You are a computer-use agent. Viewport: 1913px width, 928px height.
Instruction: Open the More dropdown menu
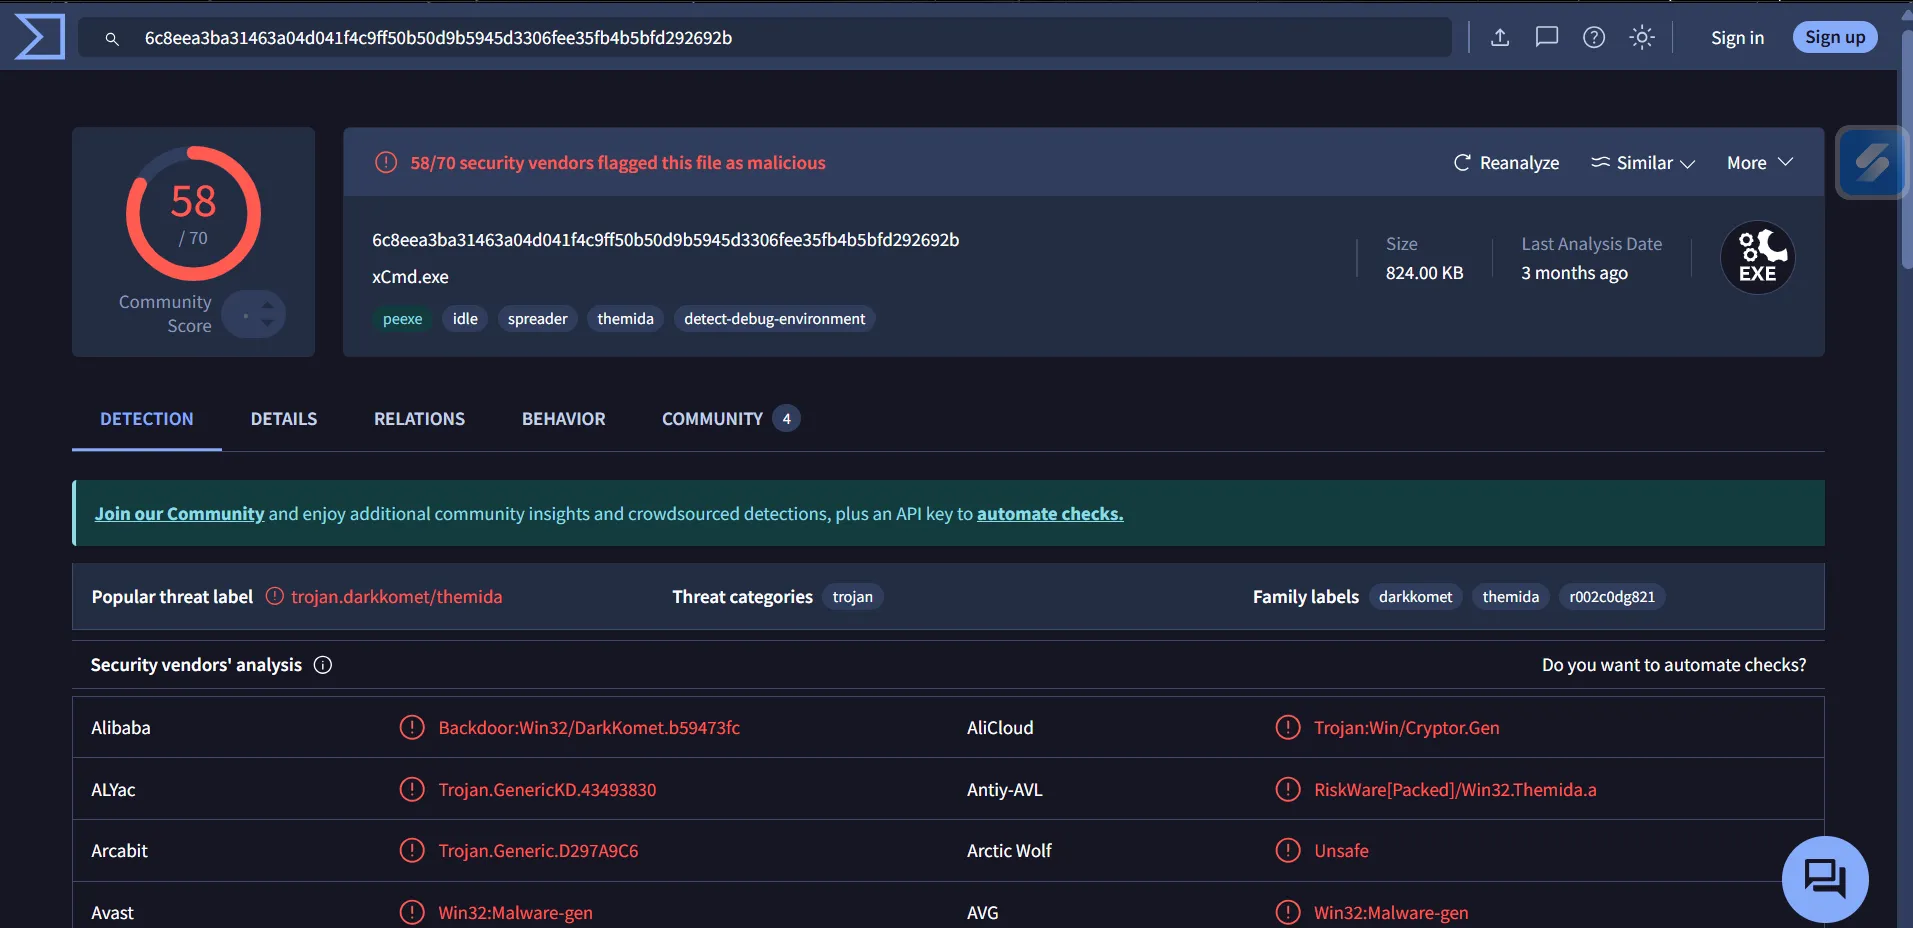(1760, 162)
